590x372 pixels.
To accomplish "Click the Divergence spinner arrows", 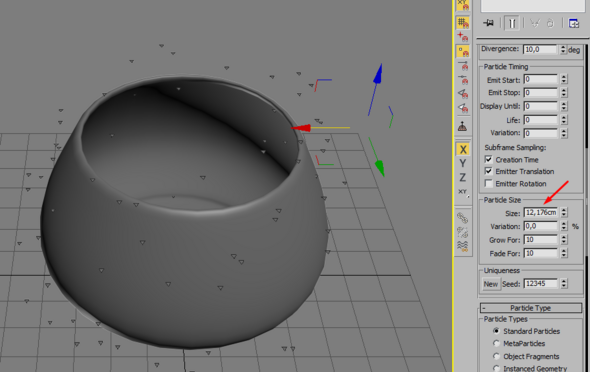I will click(x=563, y=50).
